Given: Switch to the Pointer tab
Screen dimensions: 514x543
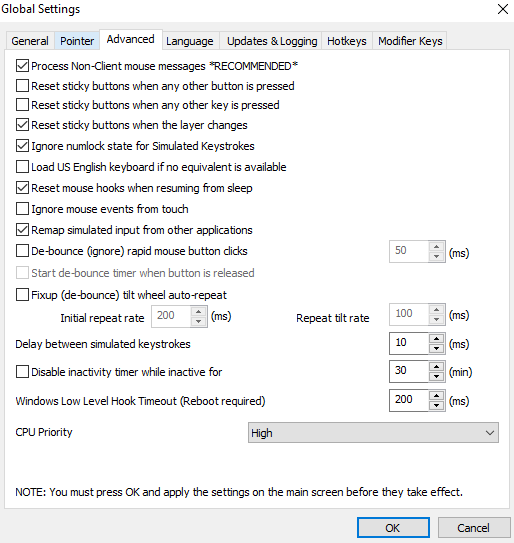Looking at the screenshot, I should click(x=77, y=41).
